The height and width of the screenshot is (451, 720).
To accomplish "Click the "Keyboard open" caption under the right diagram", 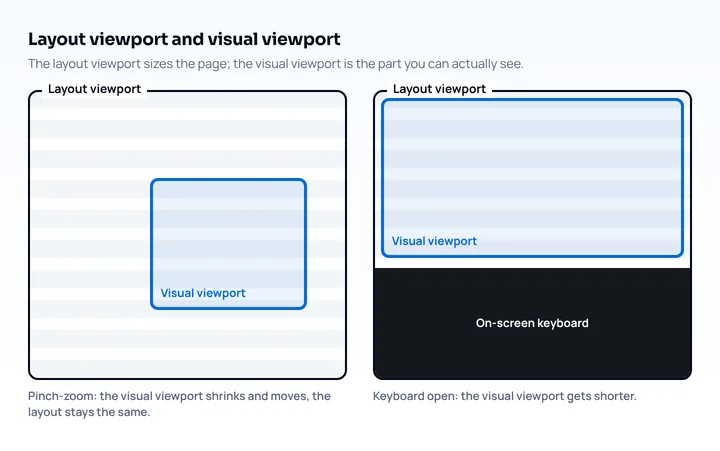I will coord(505,396).
